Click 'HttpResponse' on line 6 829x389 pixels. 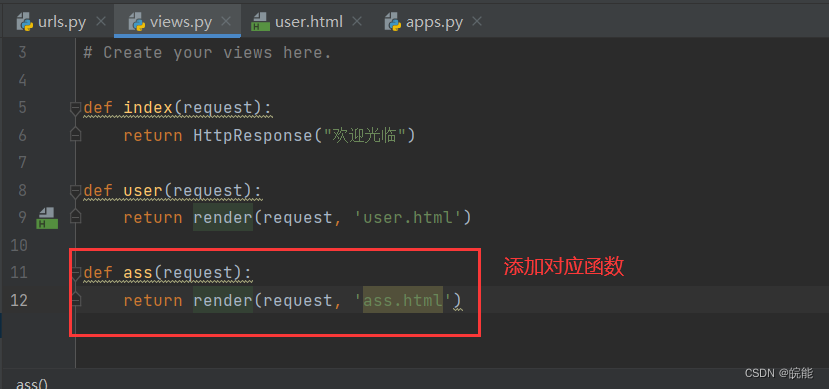pos(253,135)
